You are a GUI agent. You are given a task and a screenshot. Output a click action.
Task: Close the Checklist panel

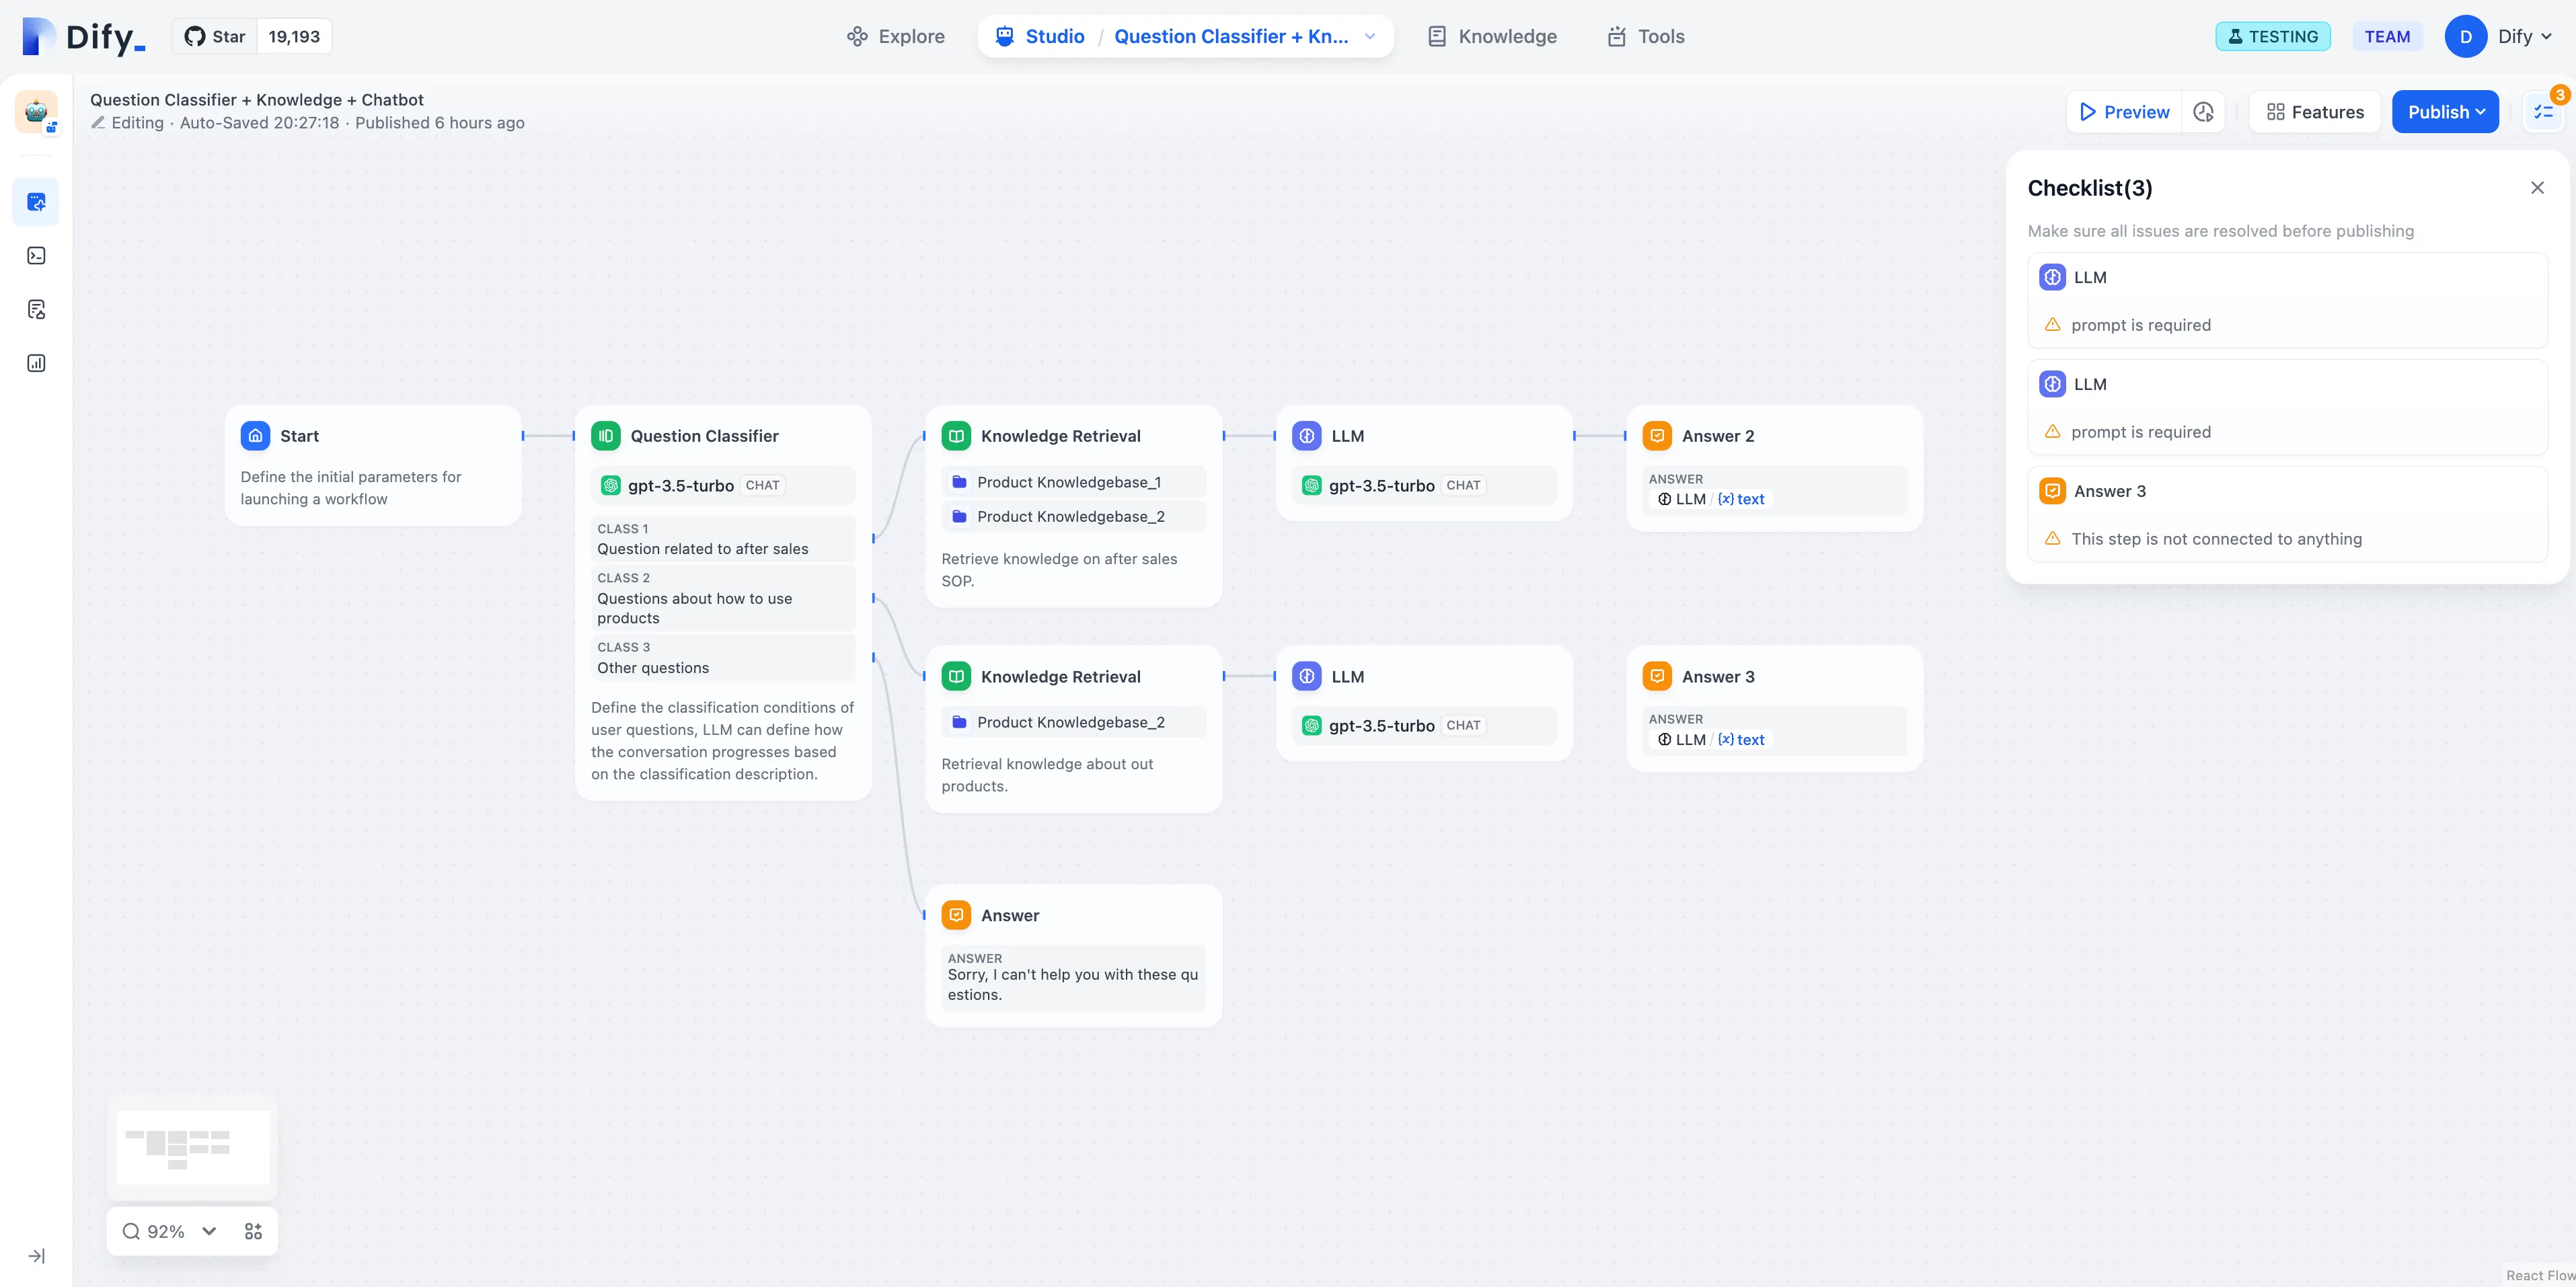tap(2537, 188)
